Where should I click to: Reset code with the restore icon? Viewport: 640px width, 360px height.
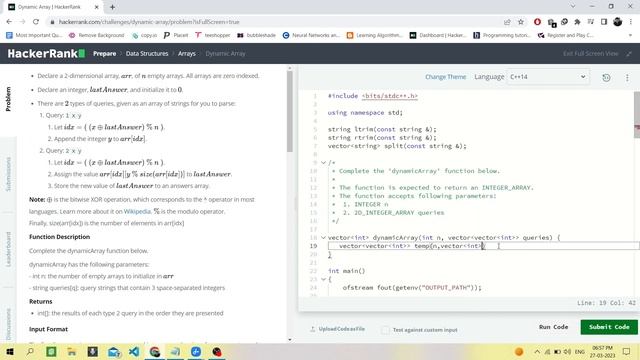[x=606, y=78]
